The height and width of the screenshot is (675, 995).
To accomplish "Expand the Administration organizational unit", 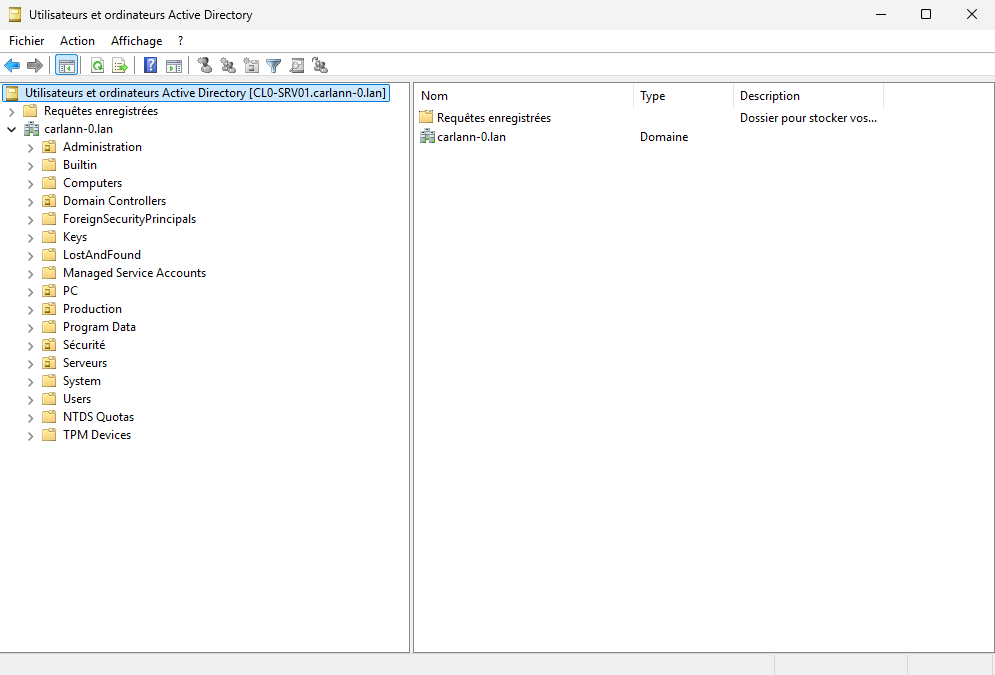I will (30, 148).
